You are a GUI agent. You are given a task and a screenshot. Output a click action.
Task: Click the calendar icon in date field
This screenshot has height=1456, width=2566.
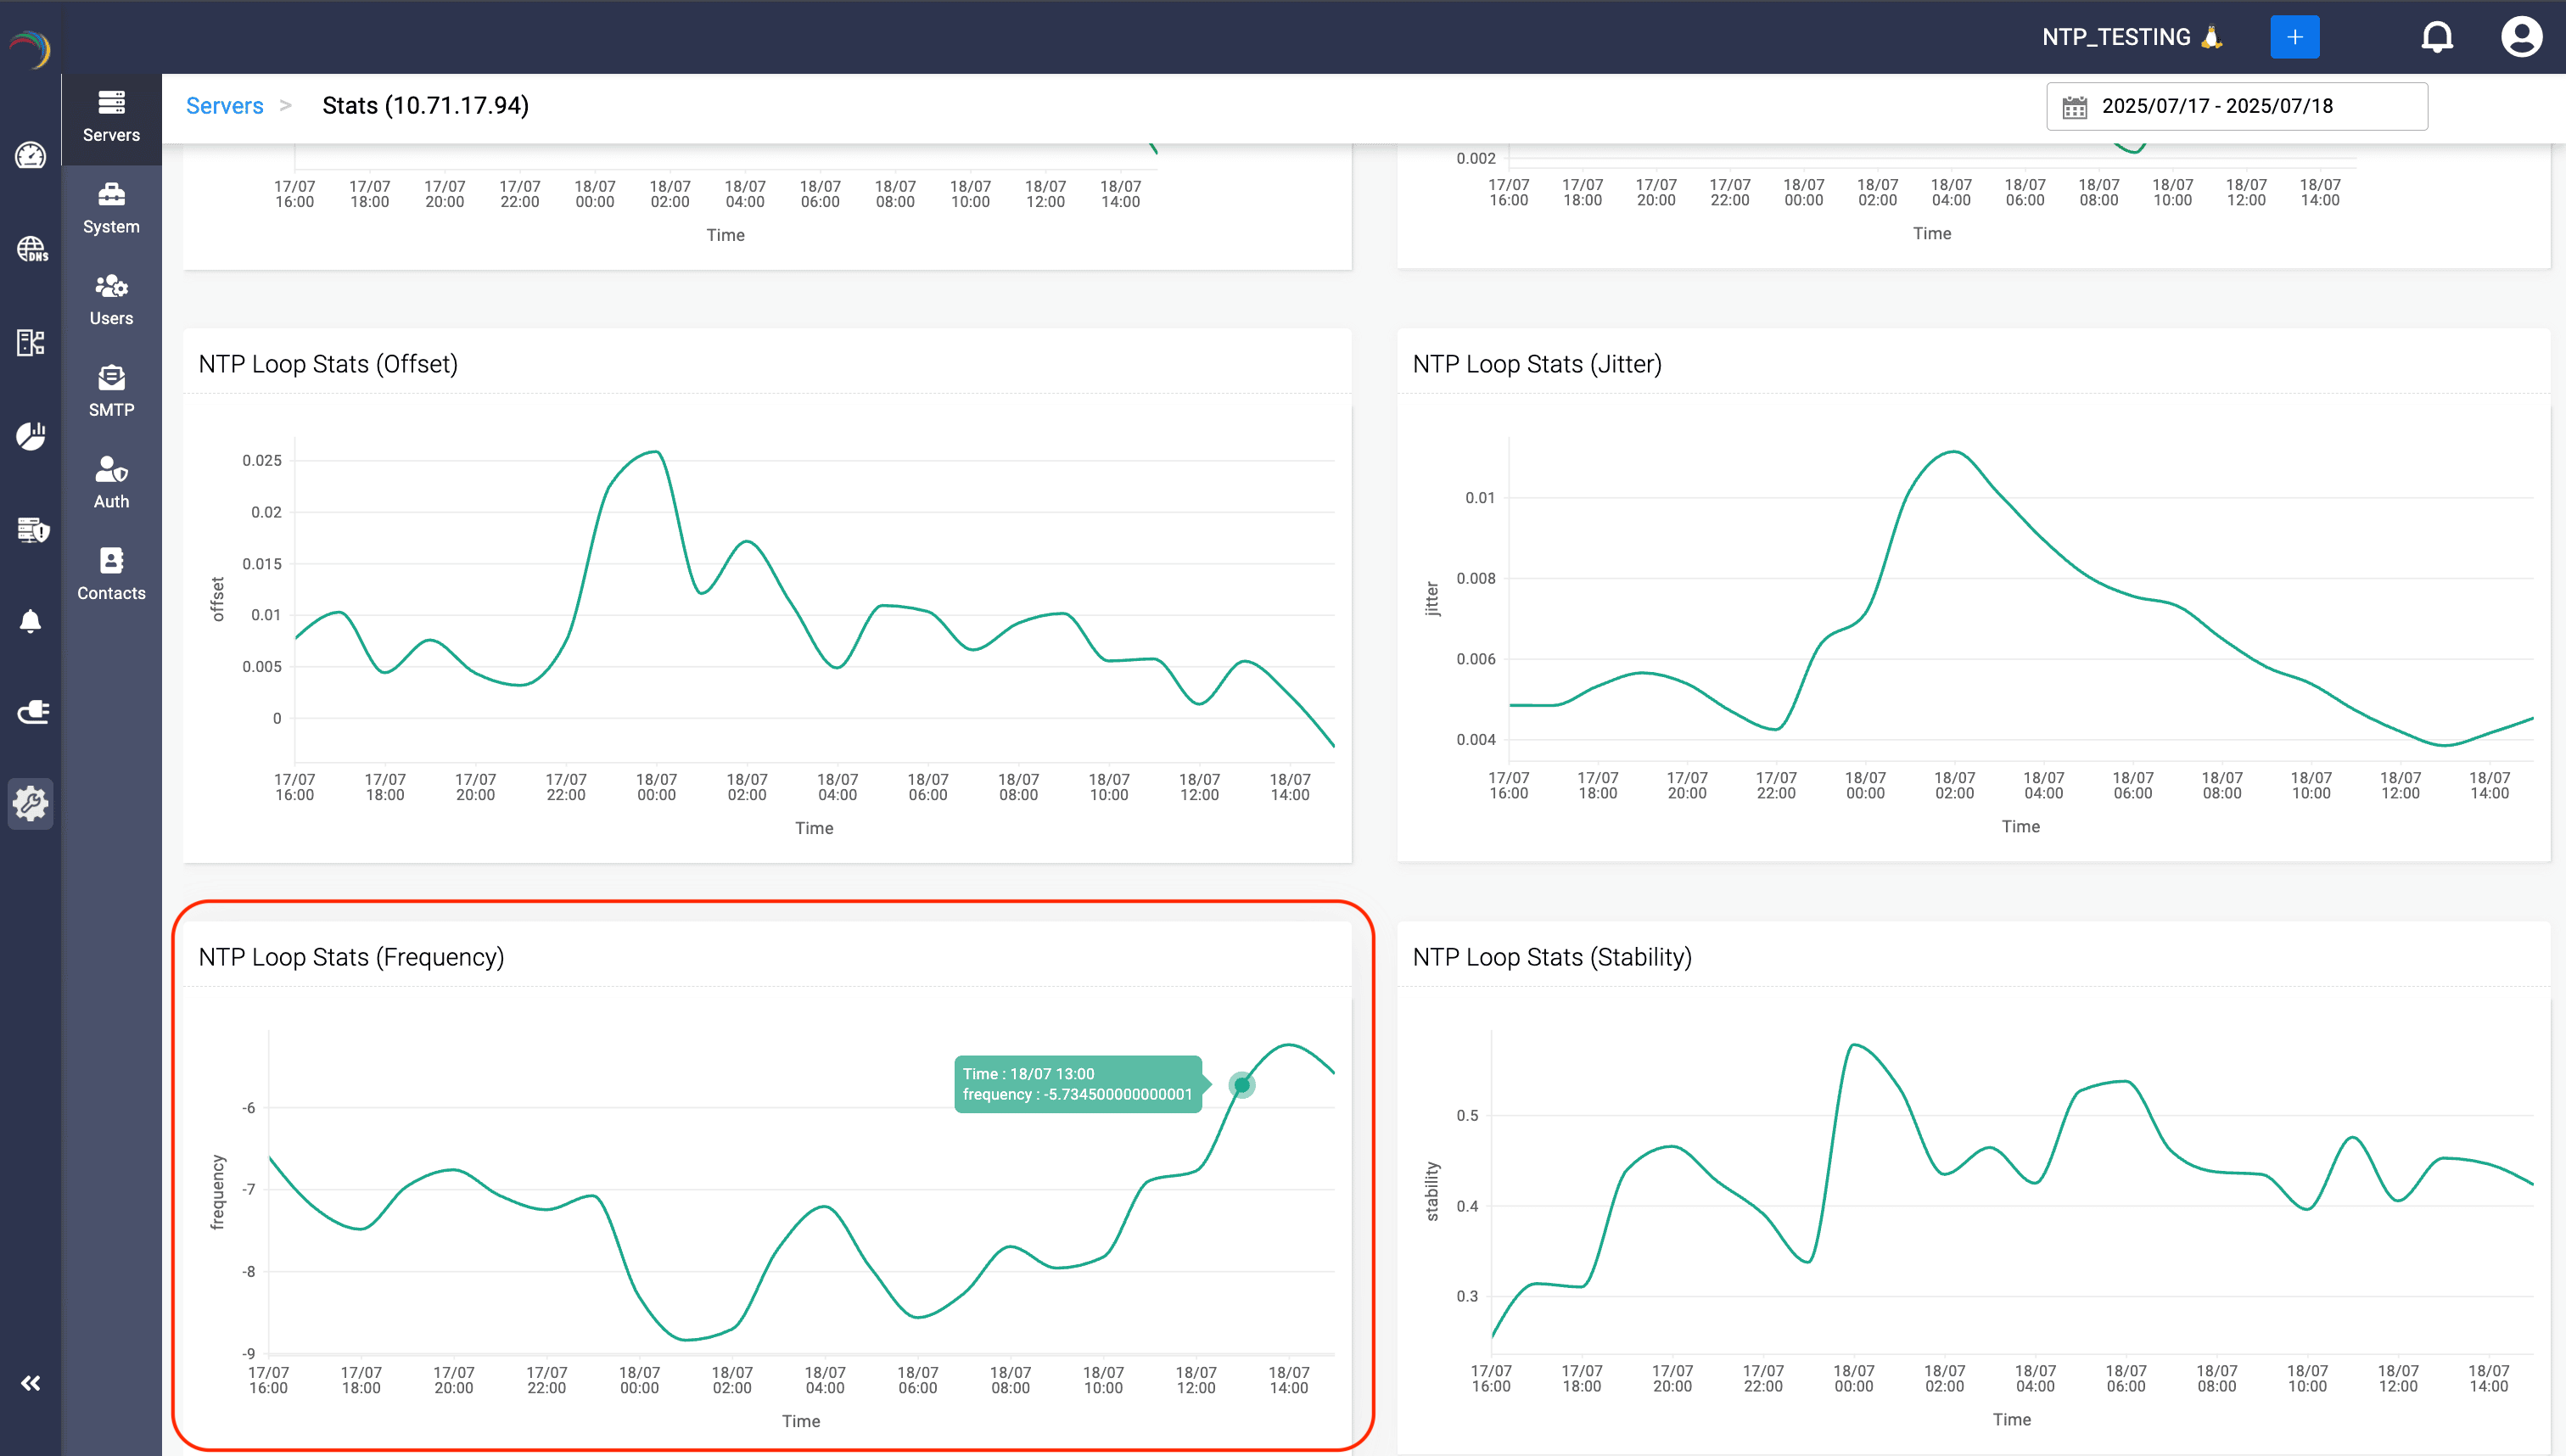2075,107
